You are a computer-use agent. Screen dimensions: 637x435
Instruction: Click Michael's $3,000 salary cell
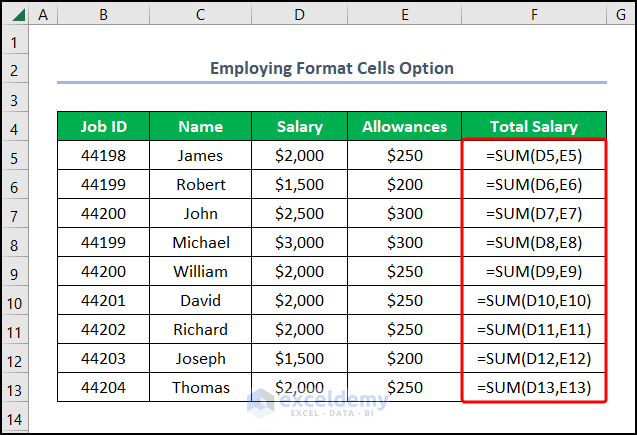[x=300, y=243]
